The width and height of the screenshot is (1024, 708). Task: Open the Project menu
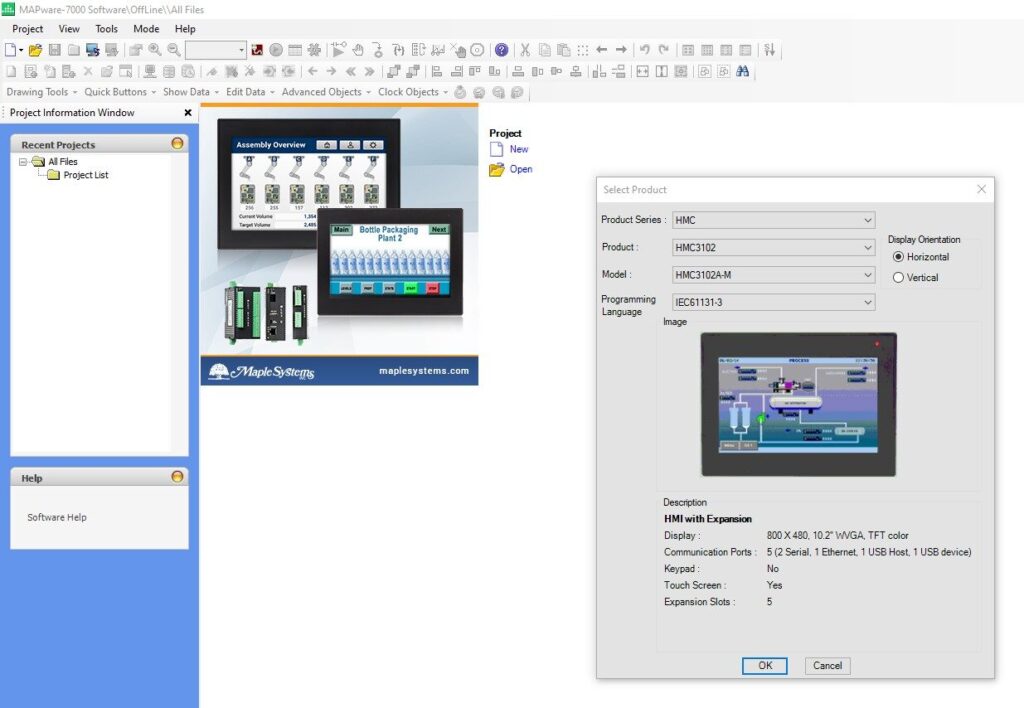[27, 29]
